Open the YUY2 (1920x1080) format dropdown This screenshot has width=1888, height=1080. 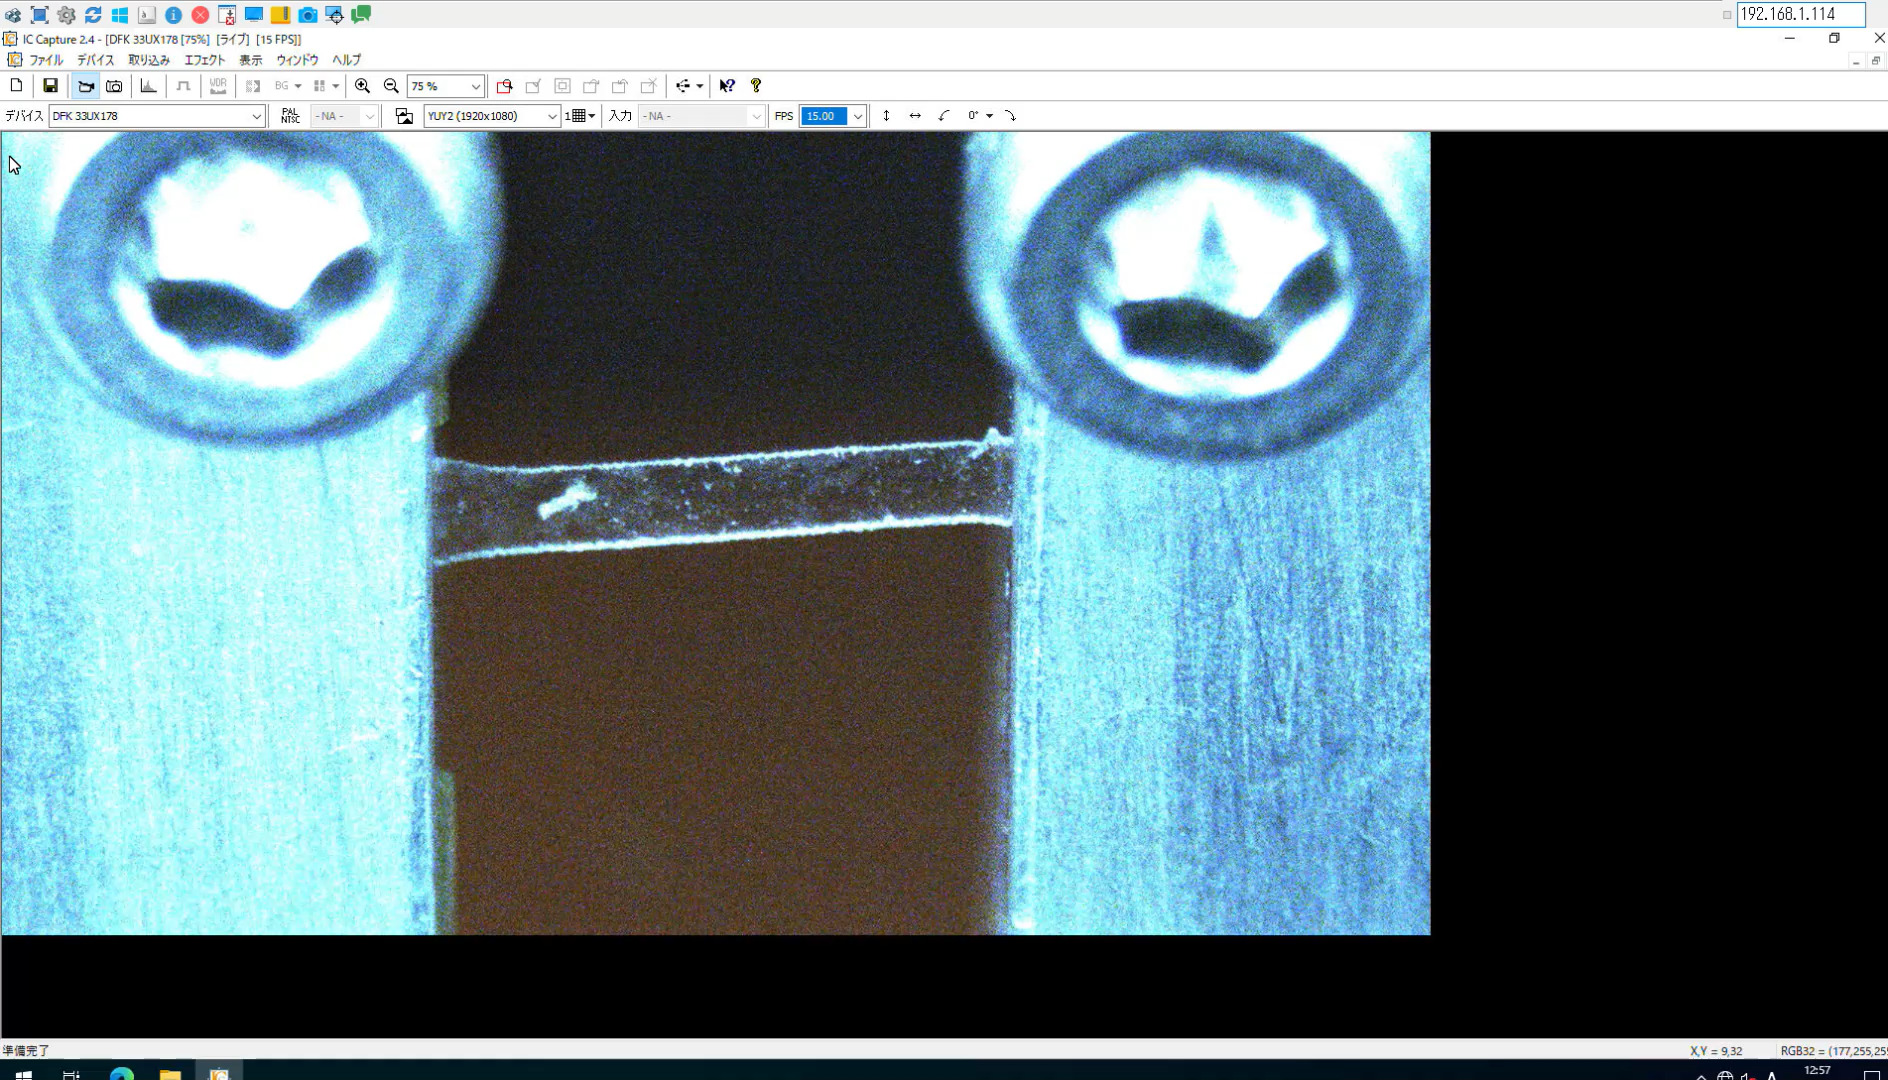point(553,116)
